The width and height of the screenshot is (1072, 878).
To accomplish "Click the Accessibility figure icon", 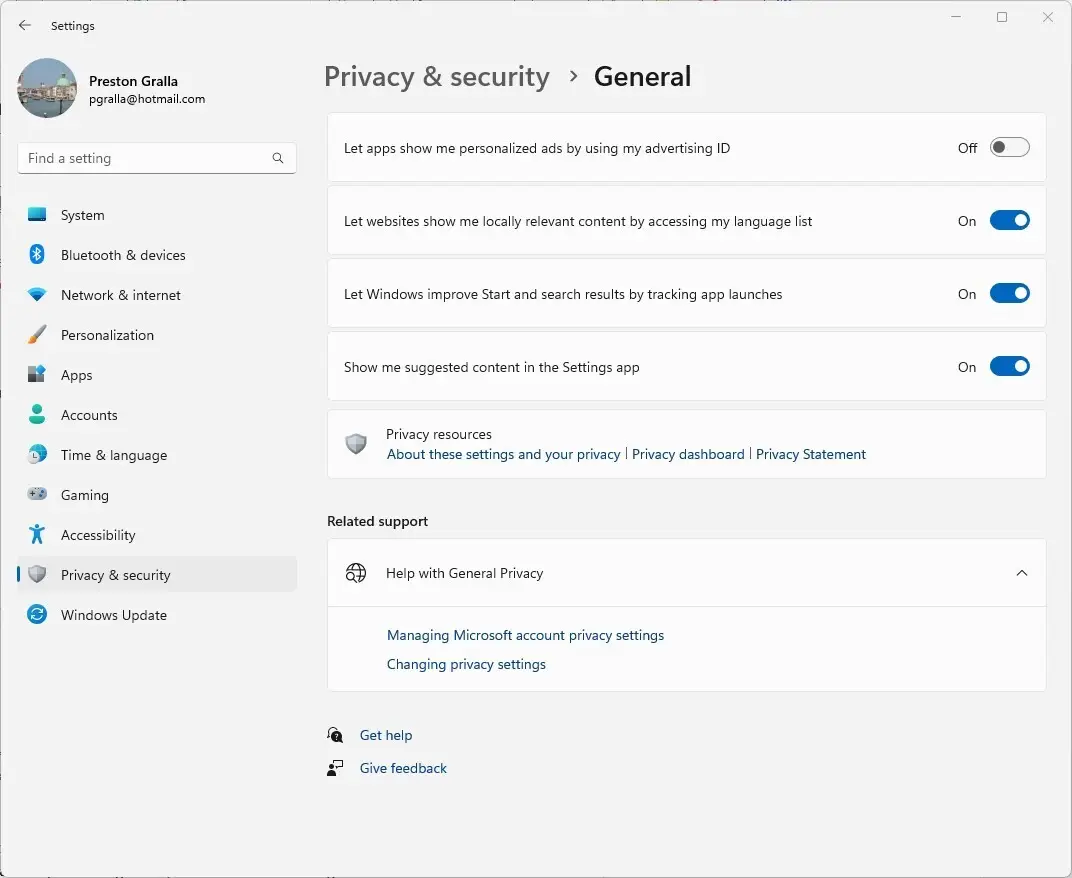I will click(x=37, y=534).
